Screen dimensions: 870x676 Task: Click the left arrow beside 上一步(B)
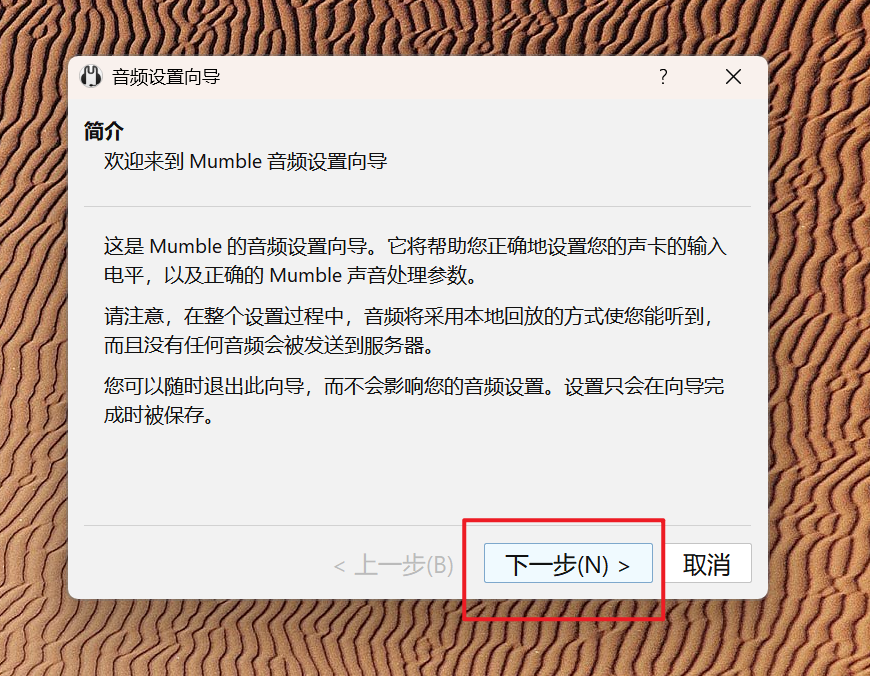(x=340, y=567)
